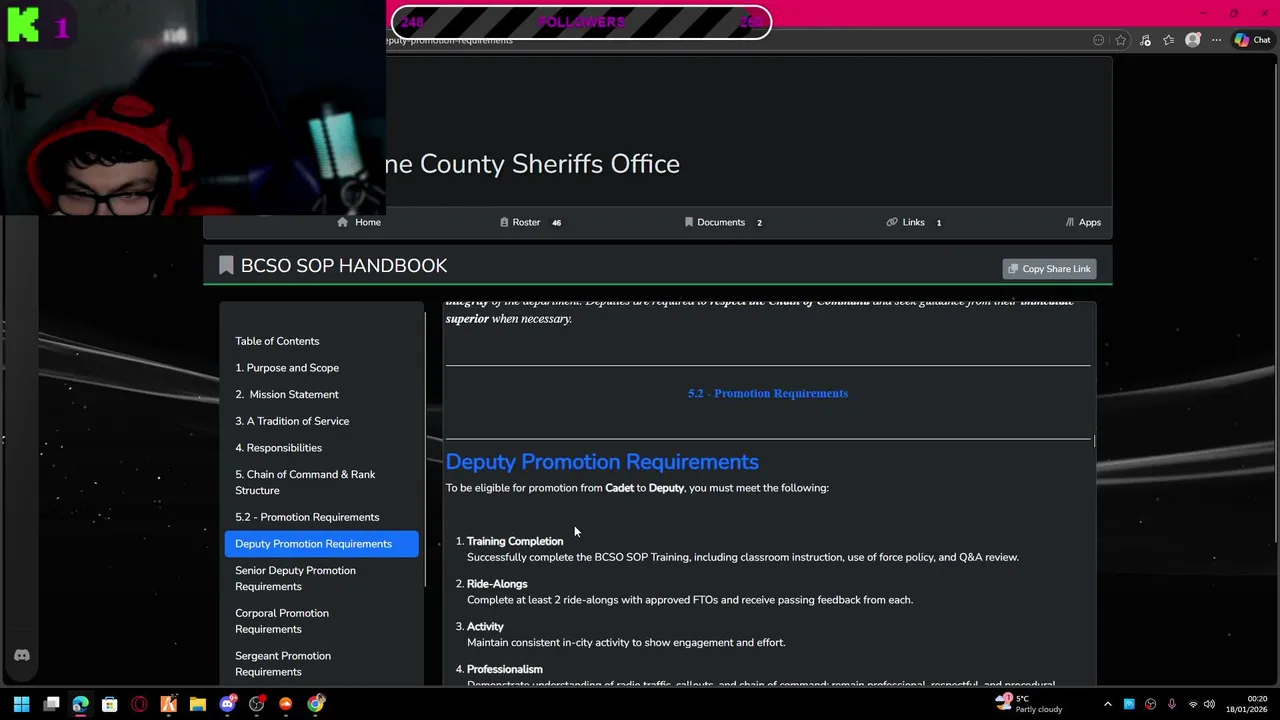
Task: Open the Roster tab
Action: 530,222
